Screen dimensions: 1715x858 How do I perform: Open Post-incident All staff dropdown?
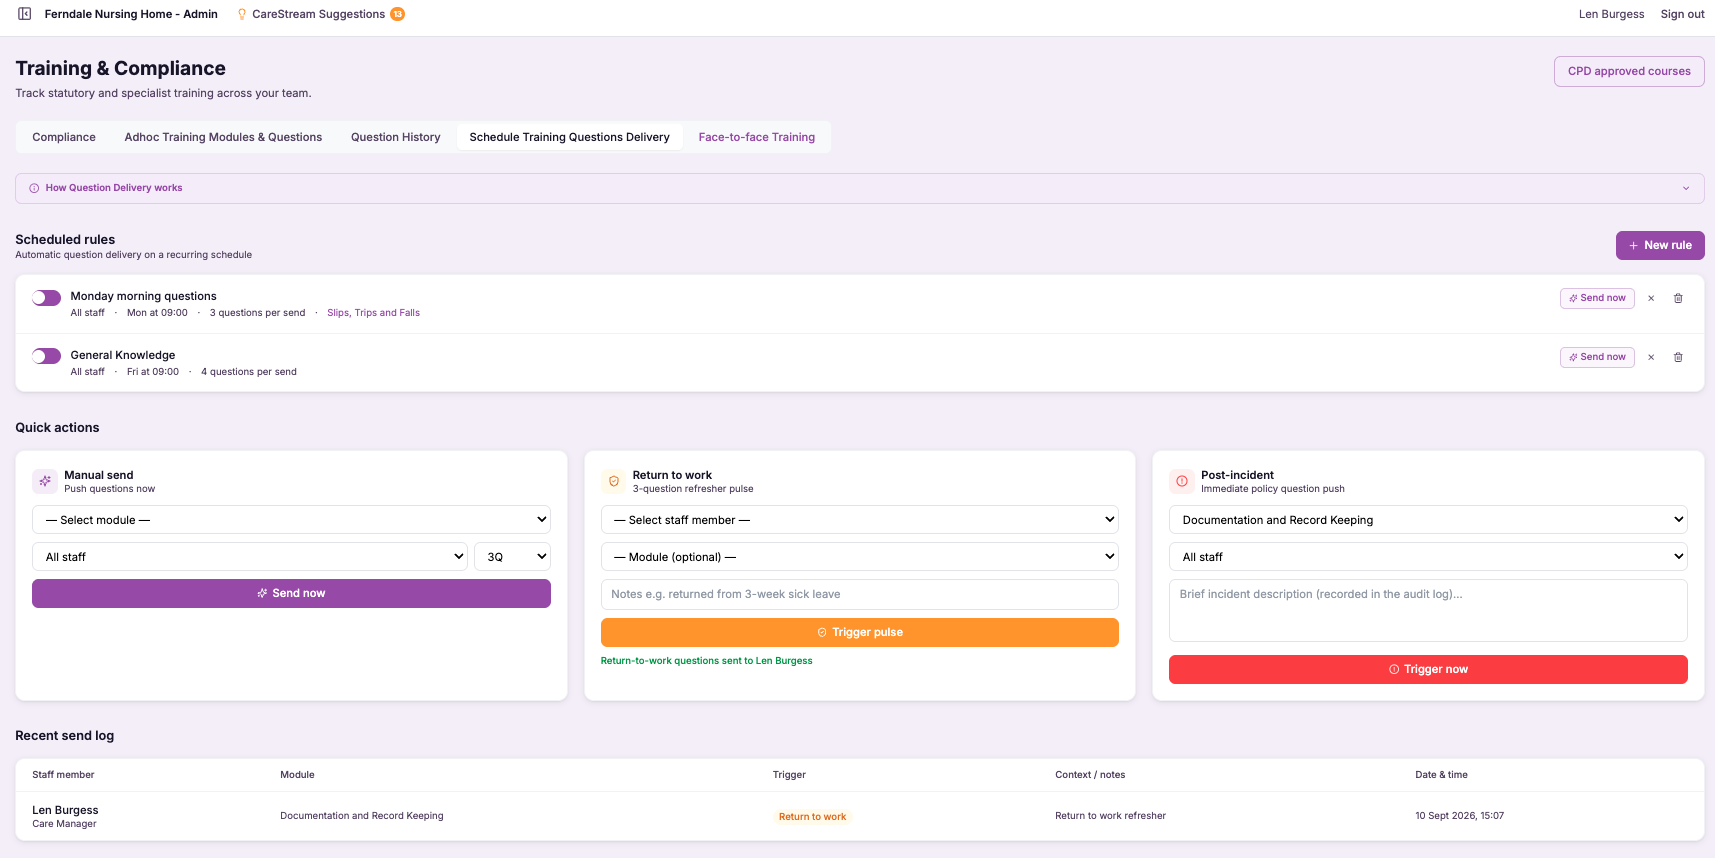point(1428,557)
